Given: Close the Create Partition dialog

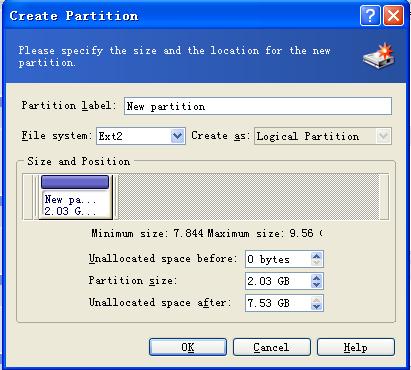Looking at the screenshot, I should (393, 16).
